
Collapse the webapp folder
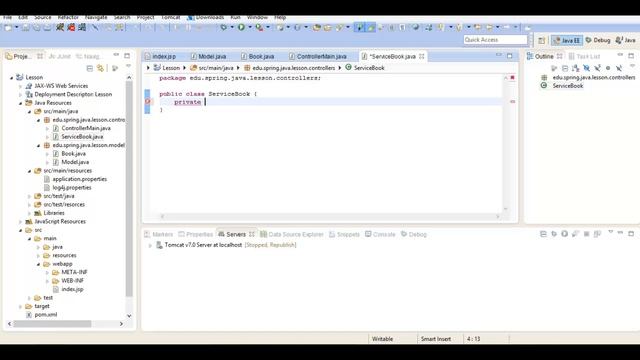(38, 264)
